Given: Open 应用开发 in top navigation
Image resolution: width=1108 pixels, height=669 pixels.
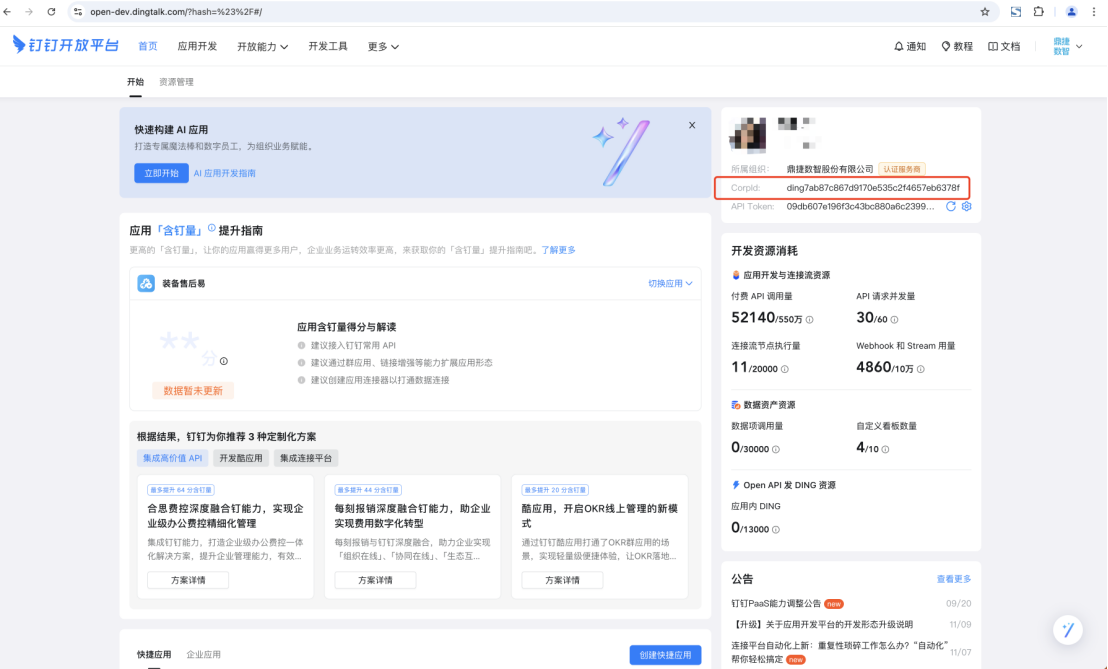Looking at the screenshot, I should [x=197, y=46].
